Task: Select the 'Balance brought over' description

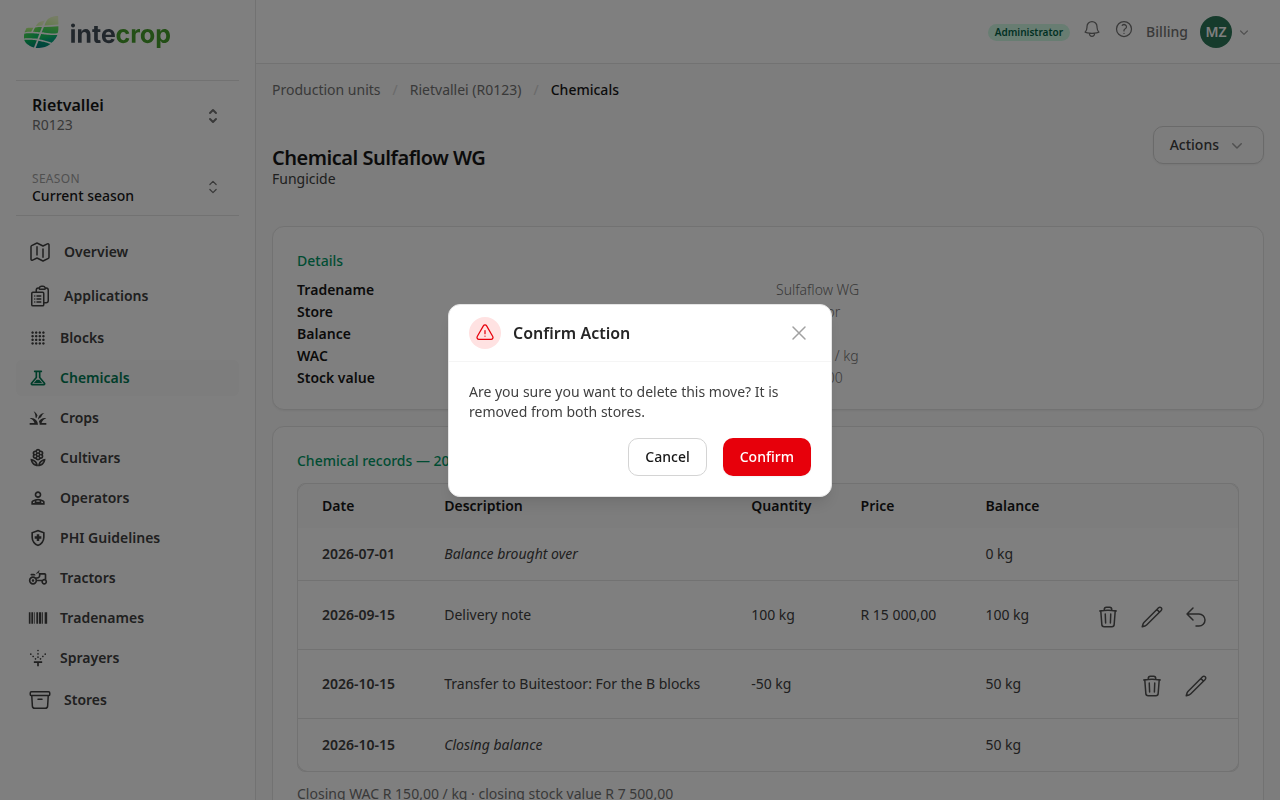Action: [x=511, y=554]
